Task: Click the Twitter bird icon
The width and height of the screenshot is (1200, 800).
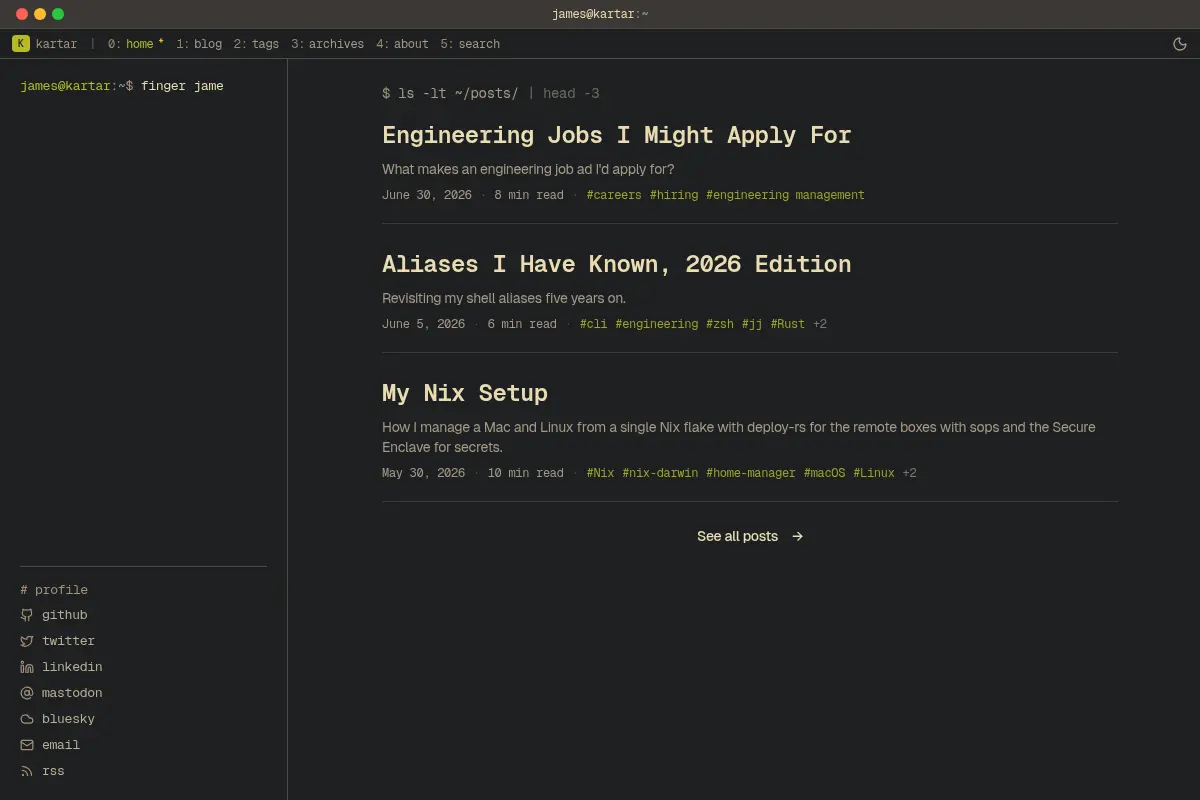Action: 27,641
